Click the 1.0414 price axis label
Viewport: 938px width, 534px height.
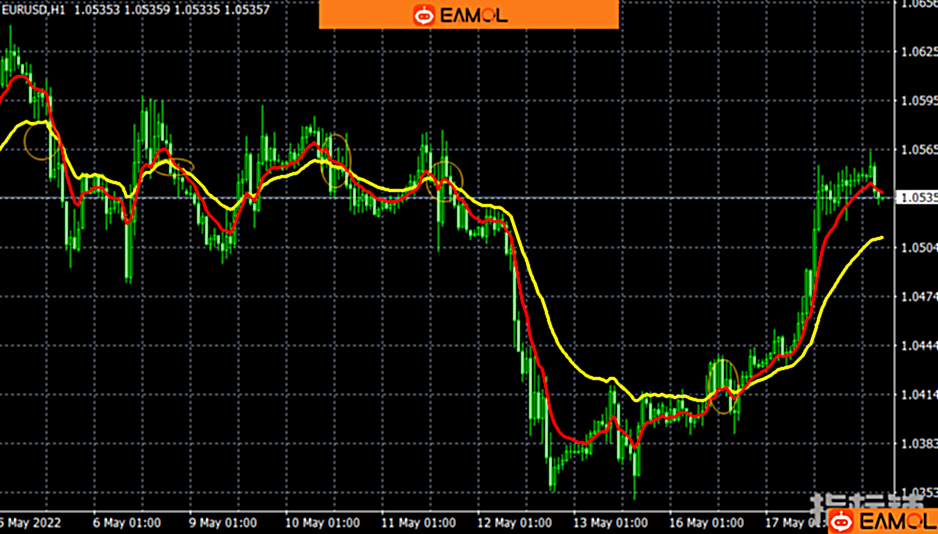click(x=919, y=394)
